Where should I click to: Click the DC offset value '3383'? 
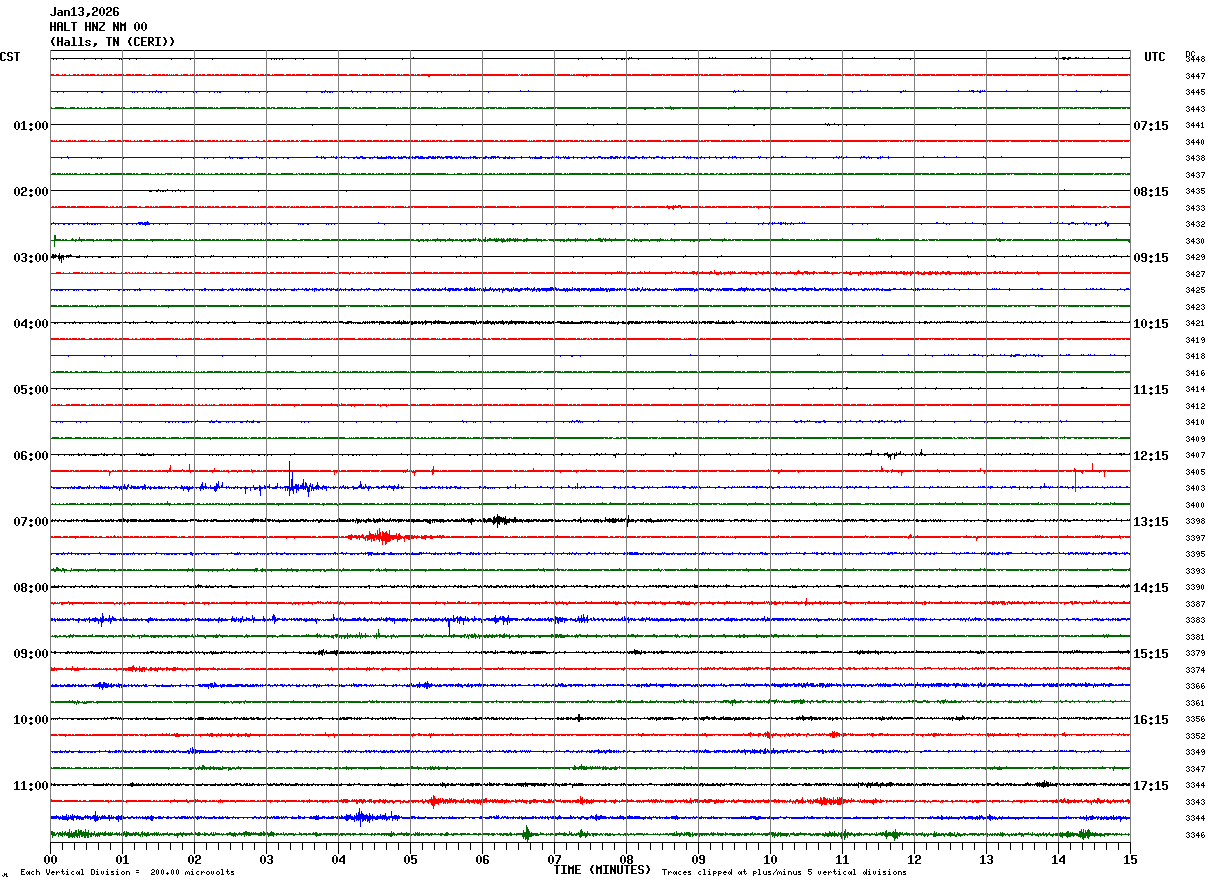click(1195, 621)
